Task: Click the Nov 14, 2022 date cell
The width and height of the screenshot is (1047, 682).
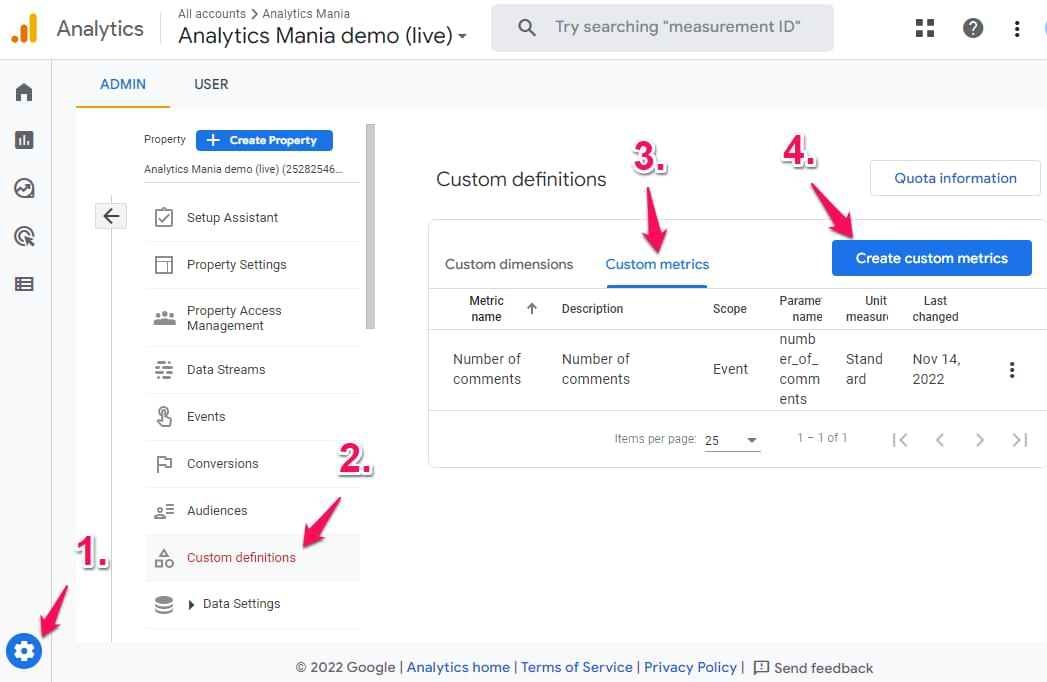Action: tap(936, 369)
